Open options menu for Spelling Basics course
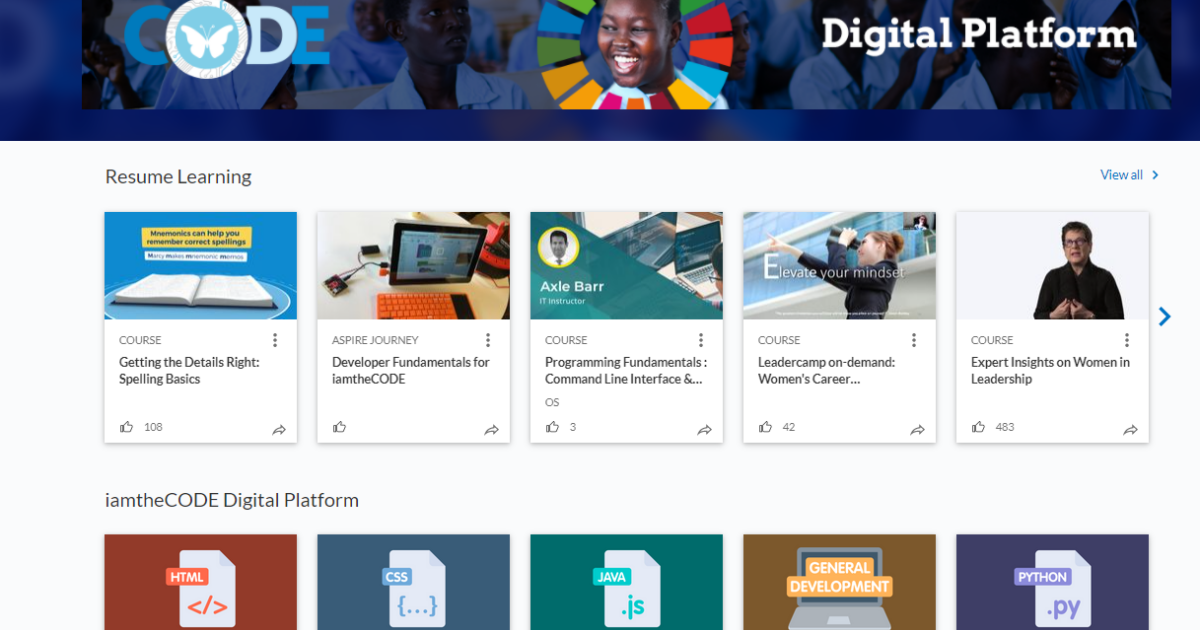1200x630 pixels. pyautogui.click(x=275, y=340)
